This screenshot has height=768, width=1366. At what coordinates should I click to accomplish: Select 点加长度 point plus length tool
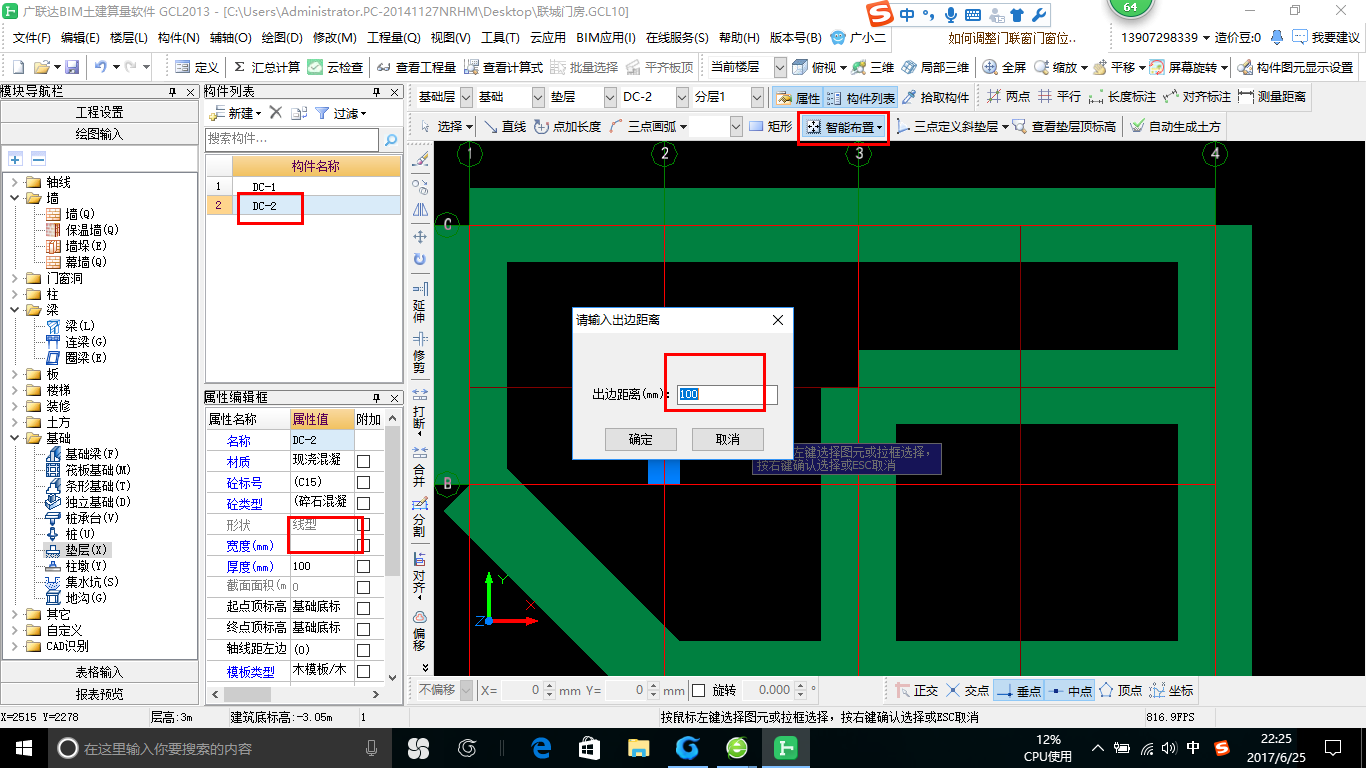tap(567, 127)
